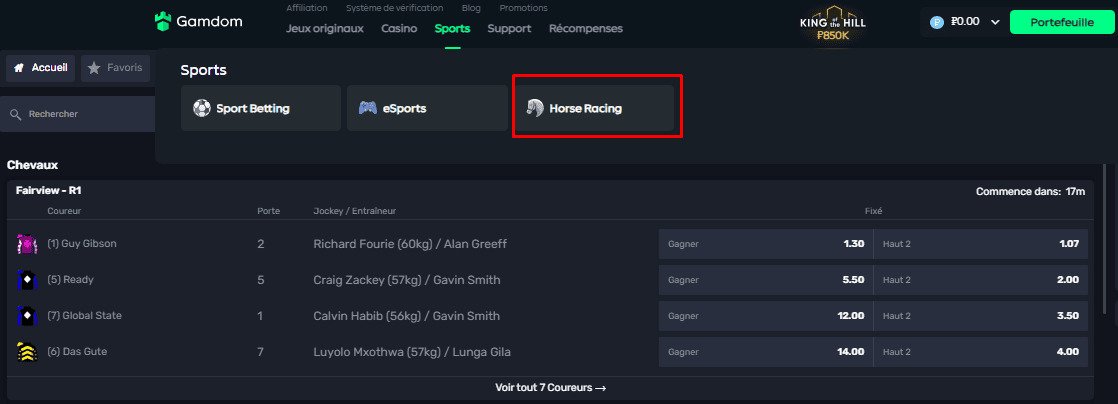Select Haut 2 odds 2.00 for Ready

pos(981,280)
